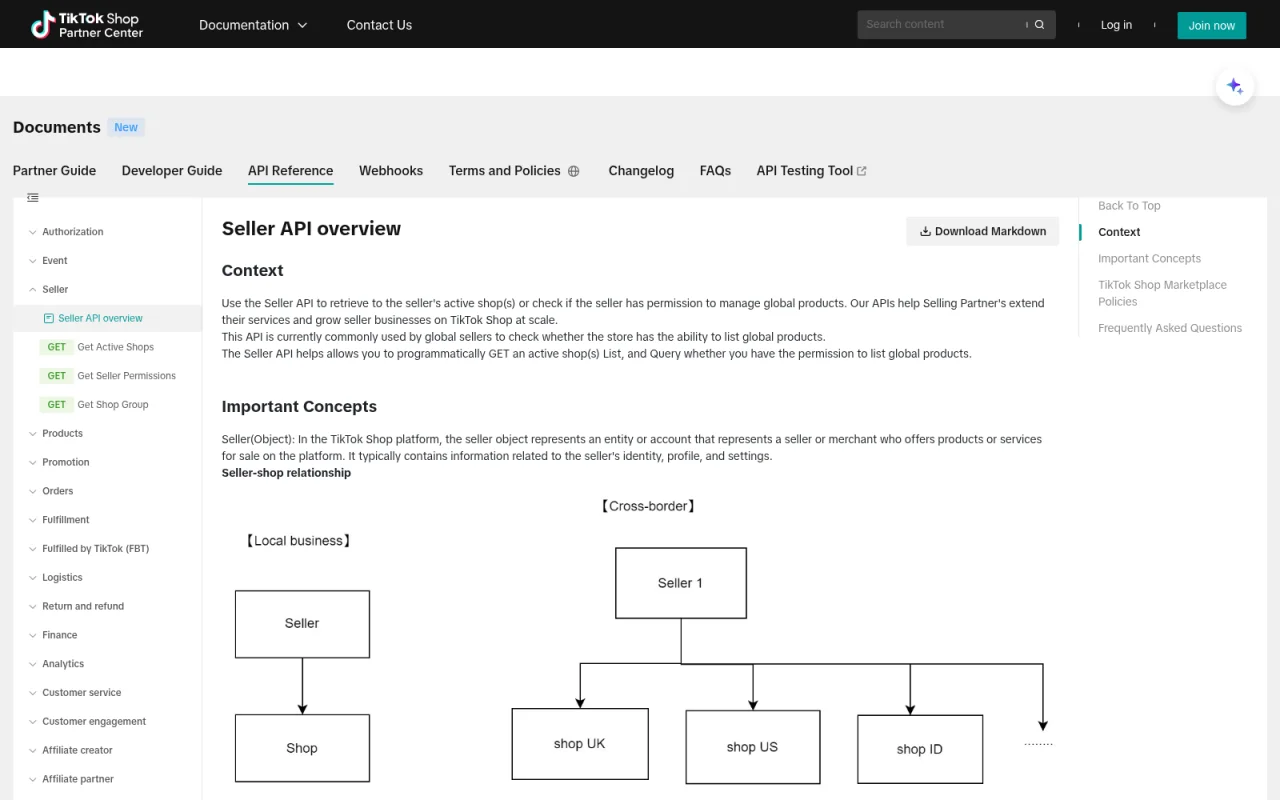Image resolution: width=1280 pixels, height=800 pixels.
Task: Click the GET badge for Get Active Shops
Action: click(57, 347)
